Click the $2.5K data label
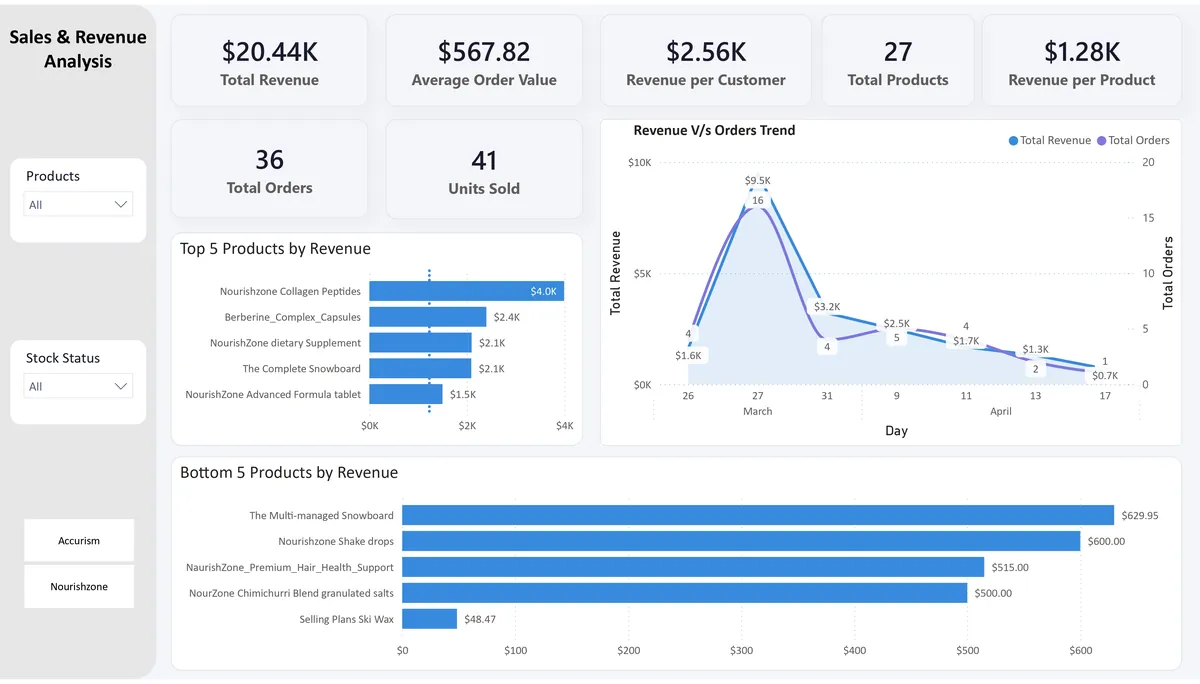The height and width of the screenshot is (684, 1200). [897, 323]
